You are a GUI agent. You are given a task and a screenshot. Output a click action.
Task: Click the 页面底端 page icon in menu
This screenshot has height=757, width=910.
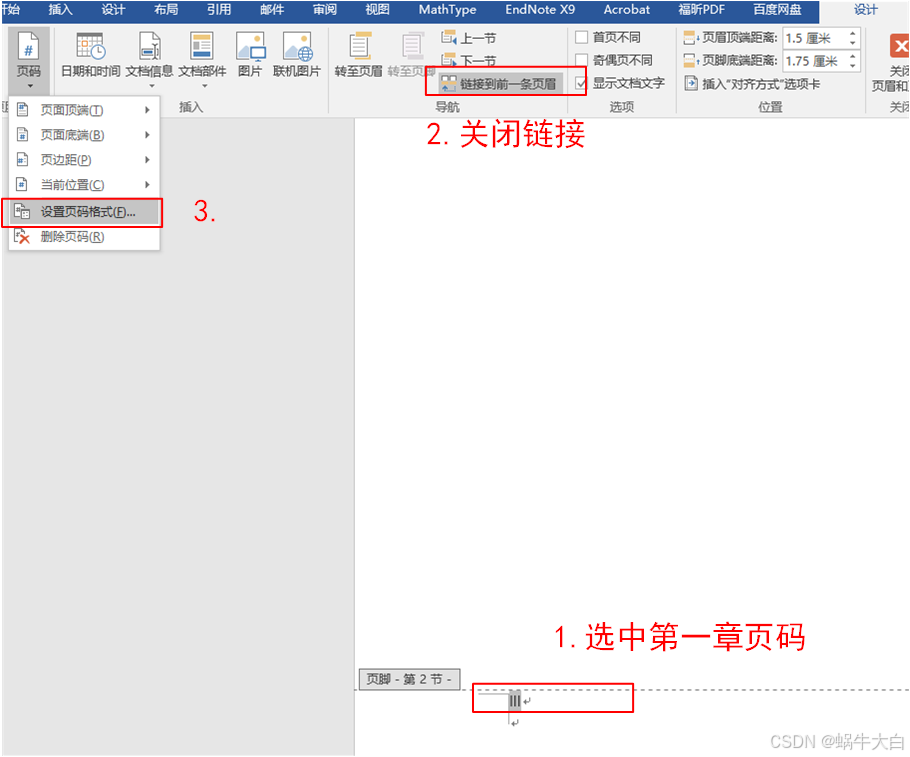click(22, 135)
